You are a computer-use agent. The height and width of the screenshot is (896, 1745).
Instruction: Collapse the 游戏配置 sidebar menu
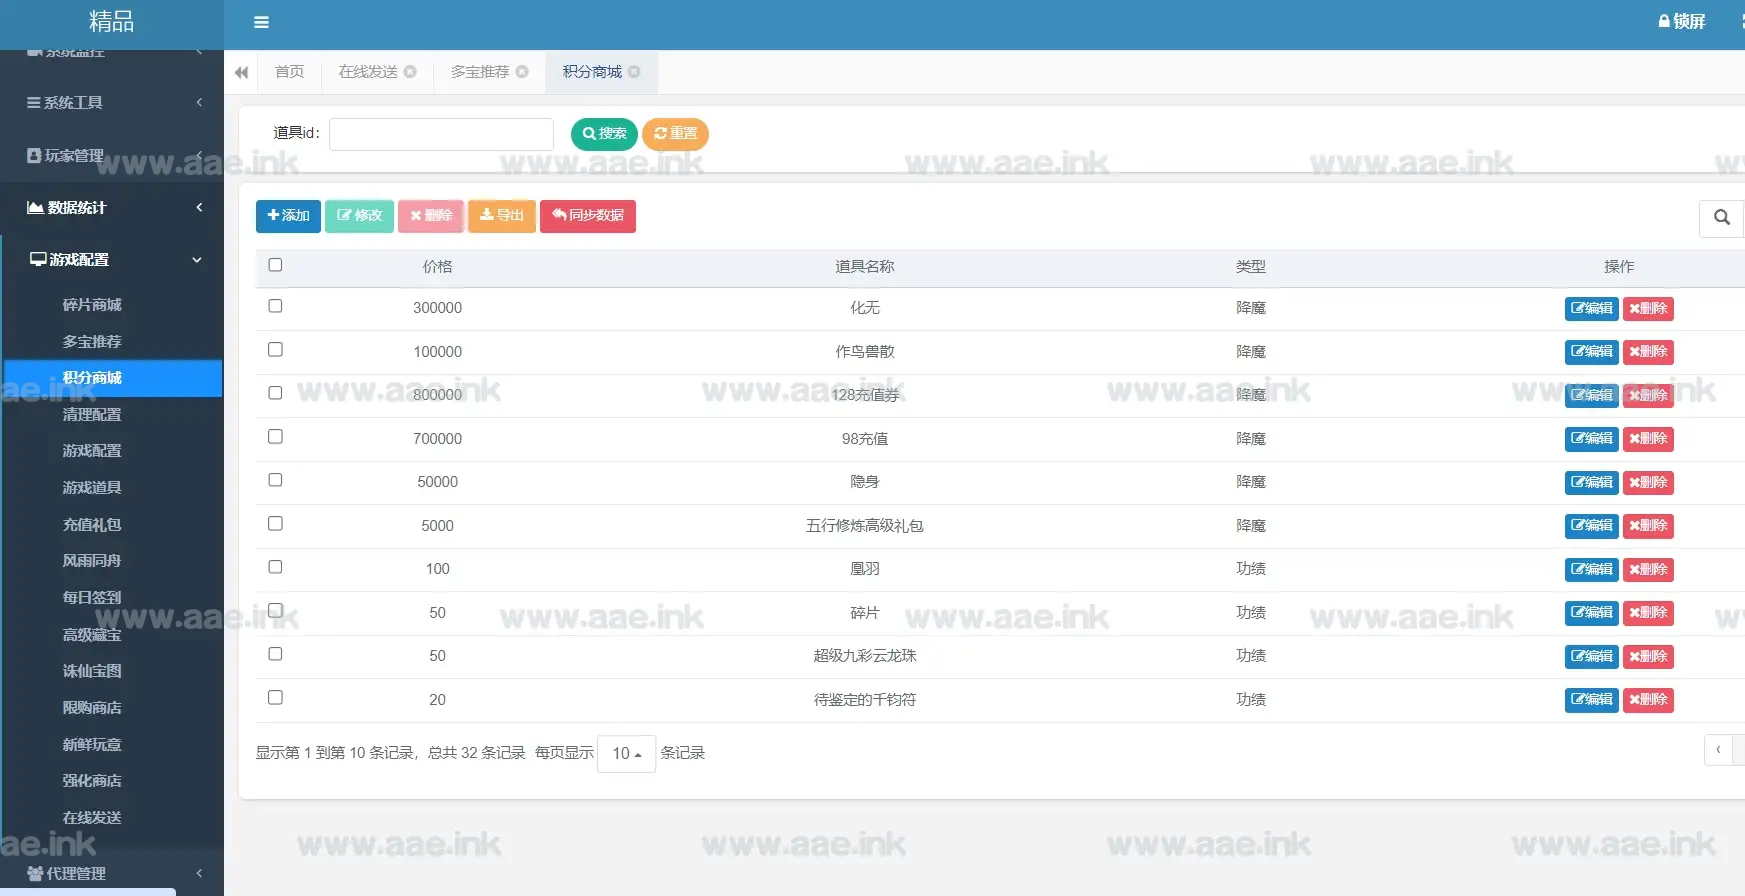click(x=112, y=260)
